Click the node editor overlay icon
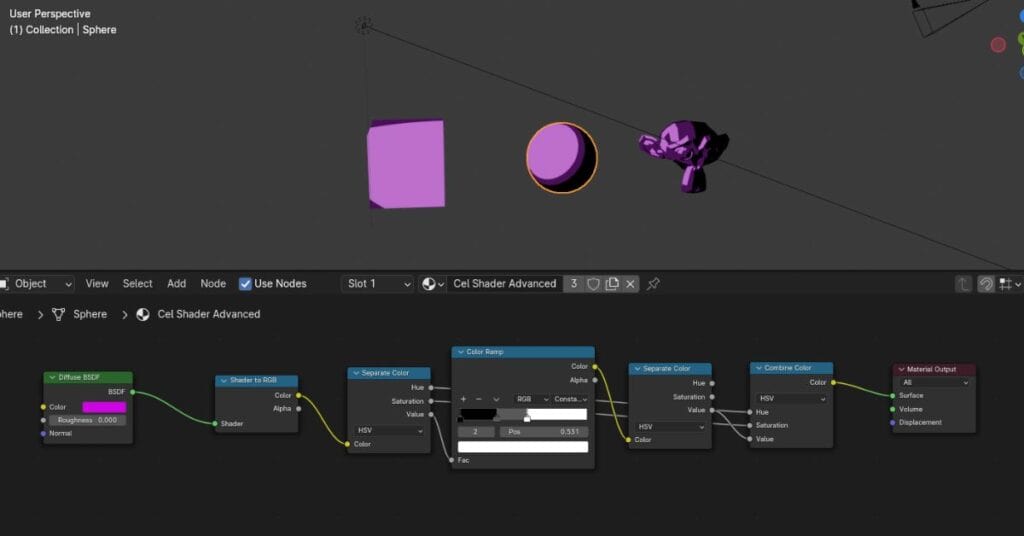Viewport: 1024px width, 536px height. coord(986,284)
